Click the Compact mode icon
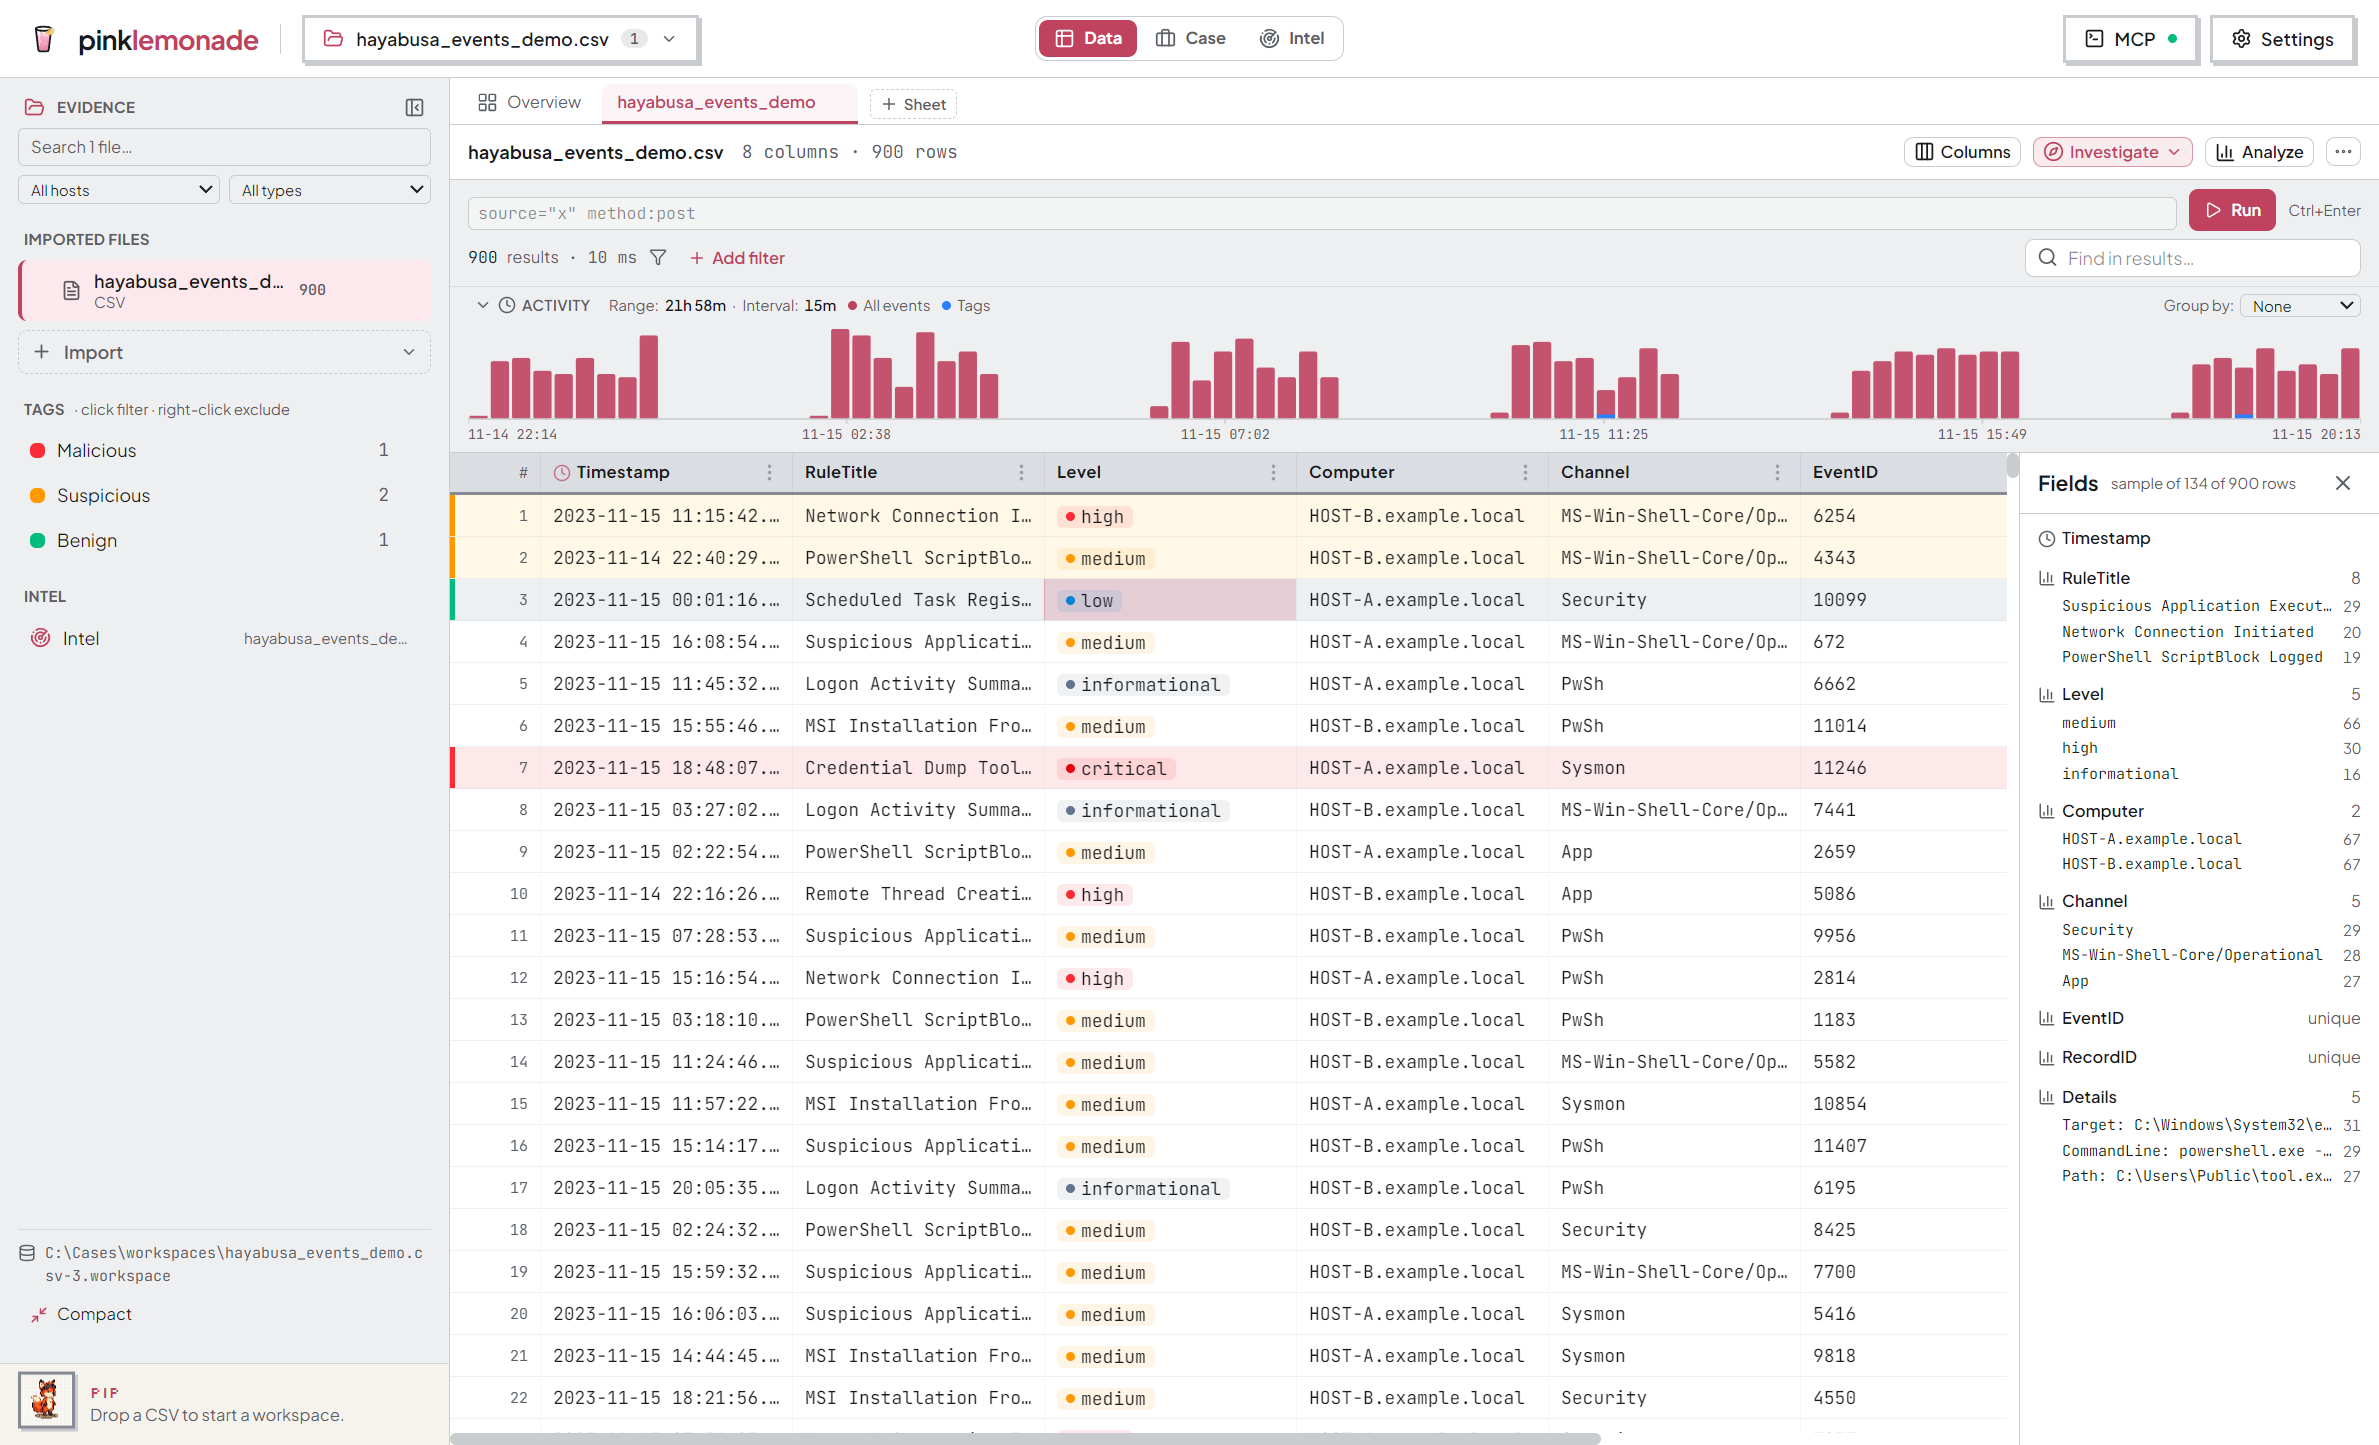 (x=39, y=1315)
